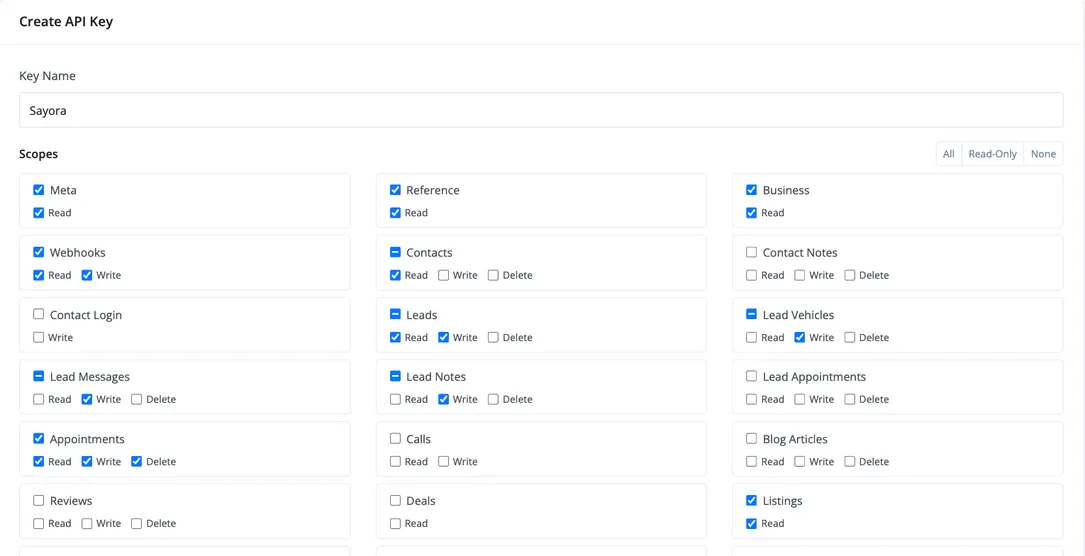Disable Read under Leads

pos(395,337)
